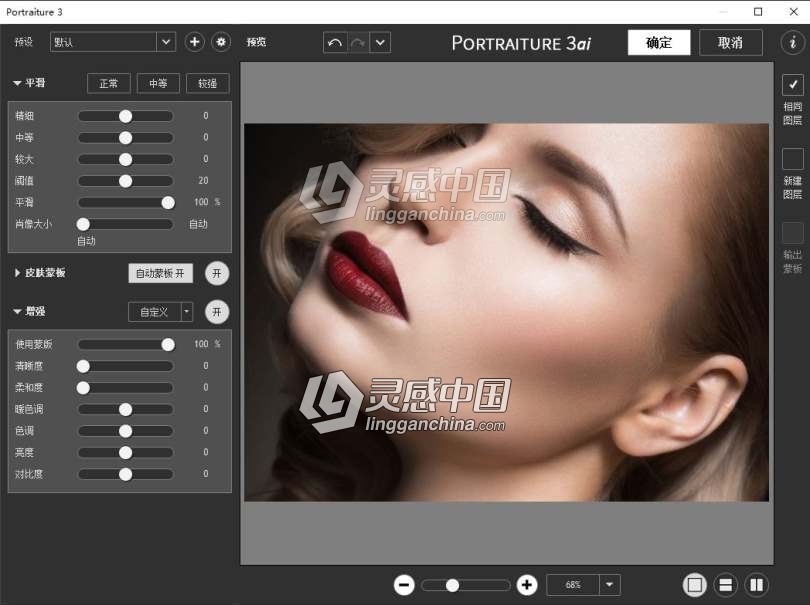Toggle 增强 on/off button

point(217,312)
